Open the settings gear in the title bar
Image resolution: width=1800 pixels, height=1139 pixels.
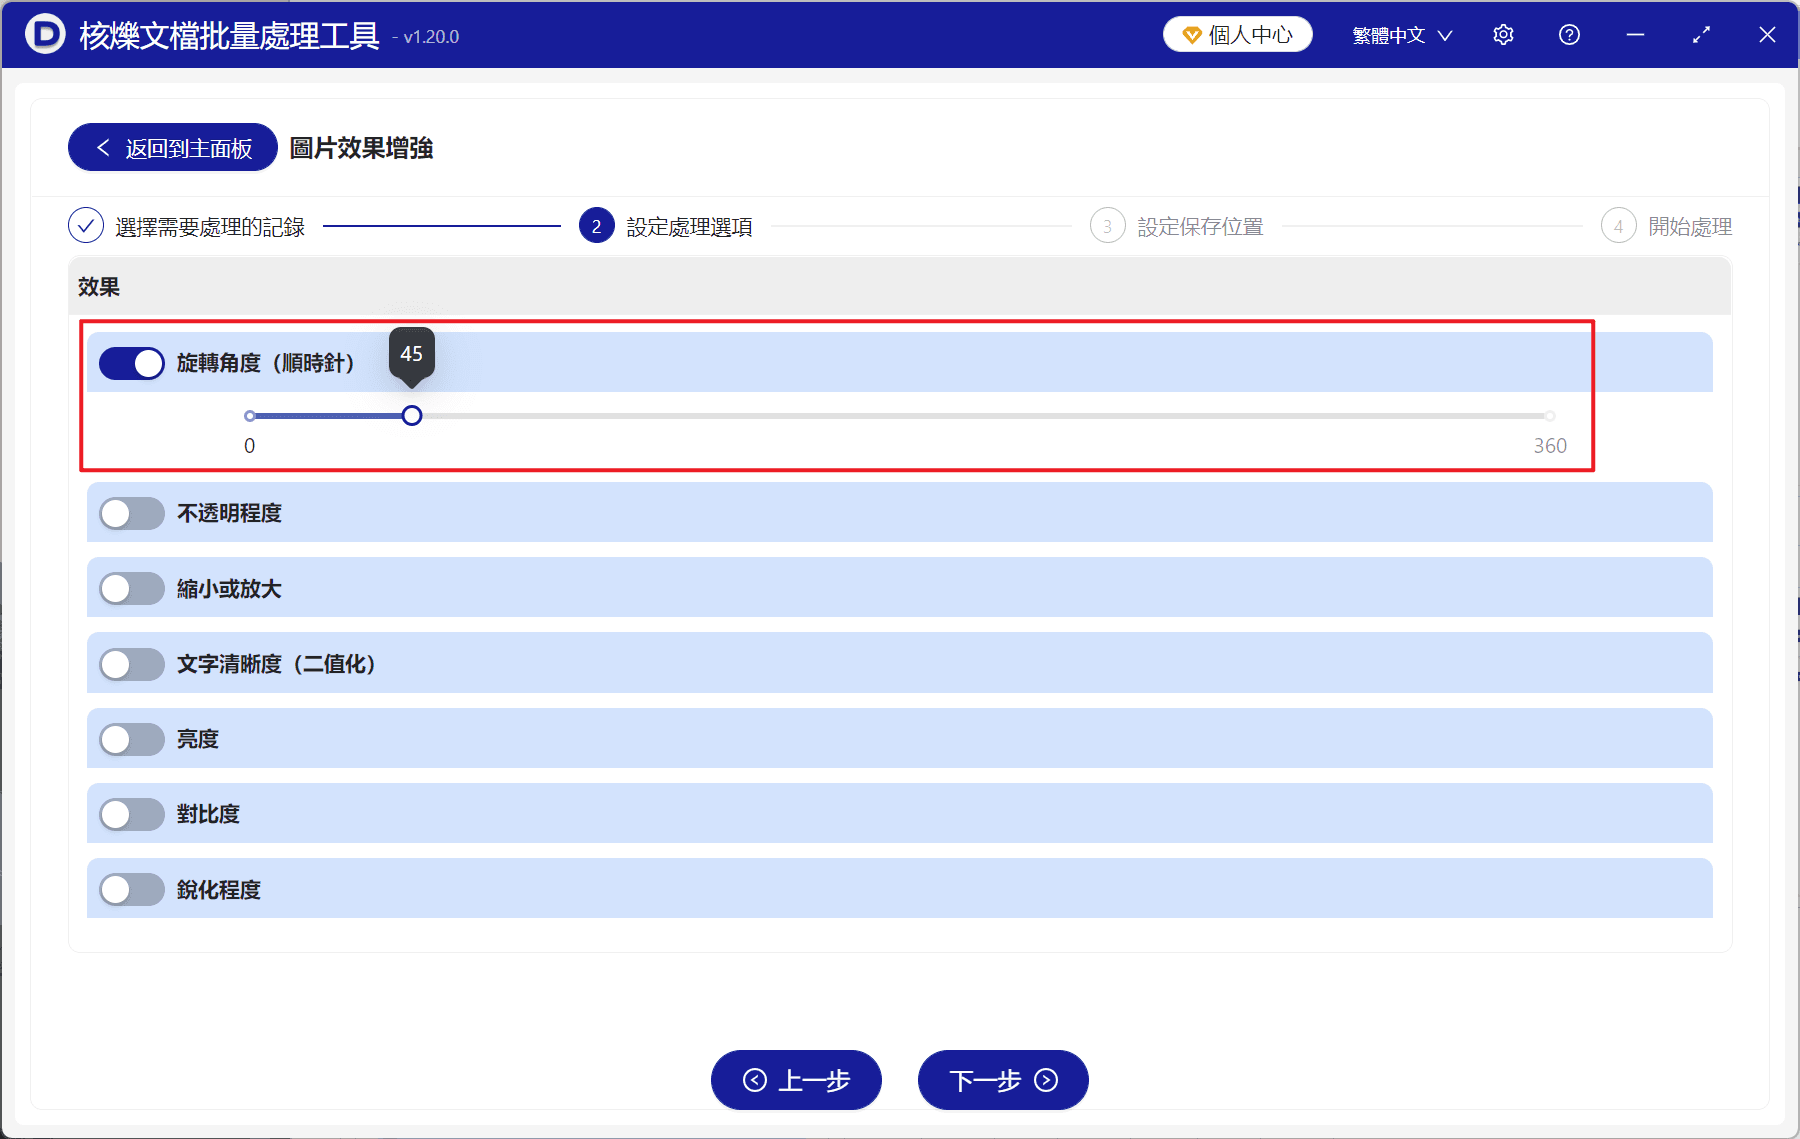coord(1503,34)
